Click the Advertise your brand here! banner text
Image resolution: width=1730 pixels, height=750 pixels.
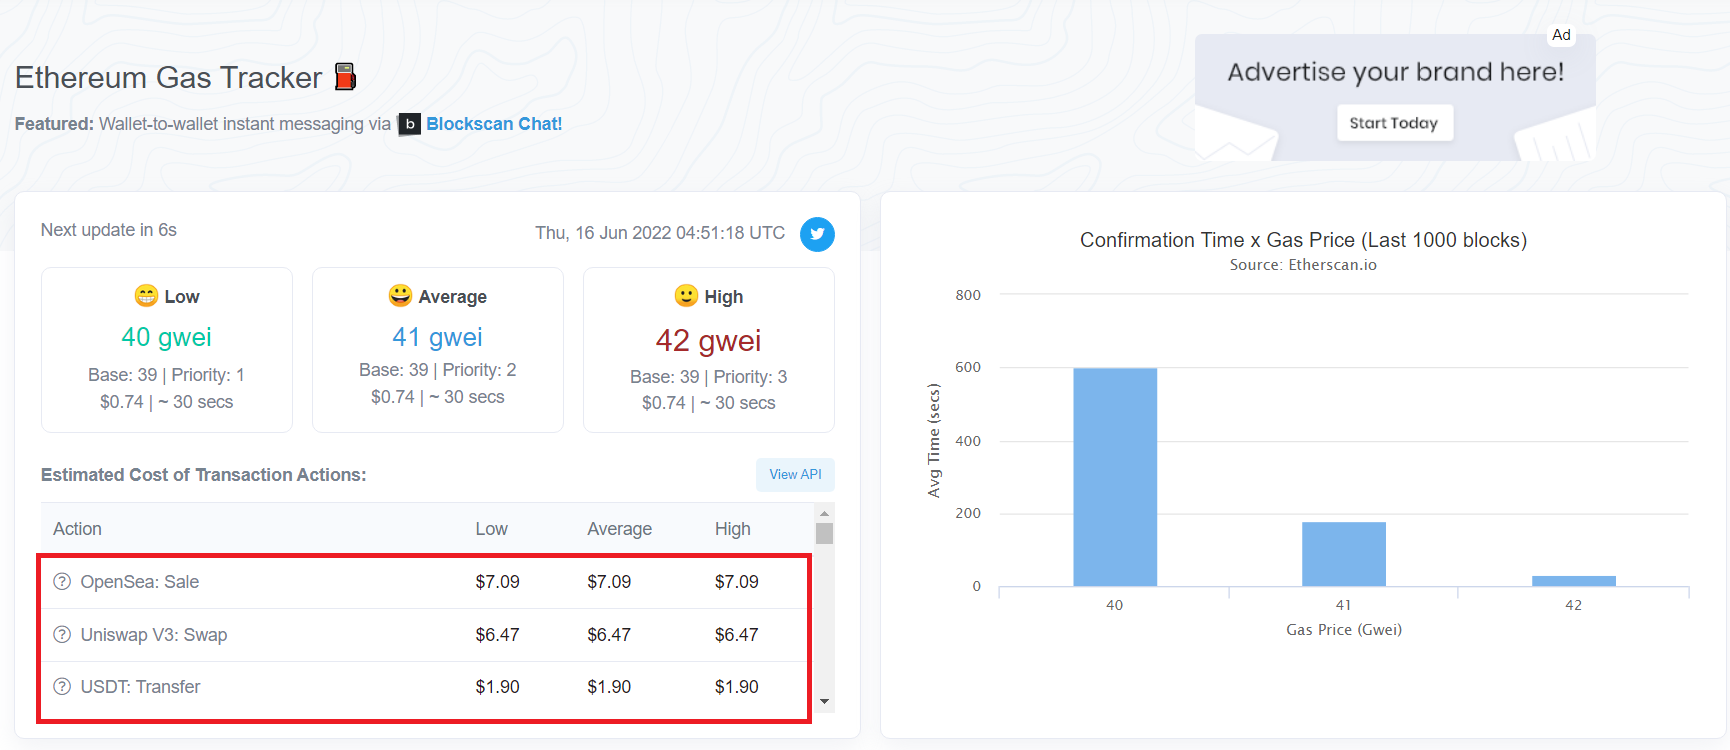coord(1396,72)
